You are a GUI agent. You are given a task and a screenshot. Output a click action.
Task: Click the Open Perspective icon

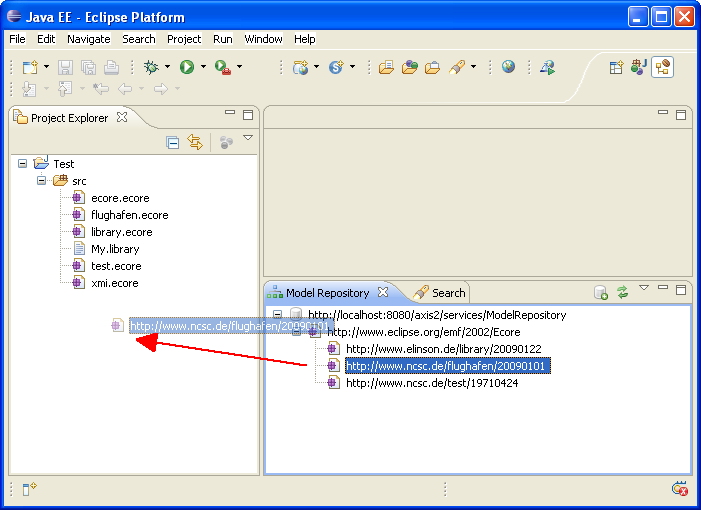[616, 67]
